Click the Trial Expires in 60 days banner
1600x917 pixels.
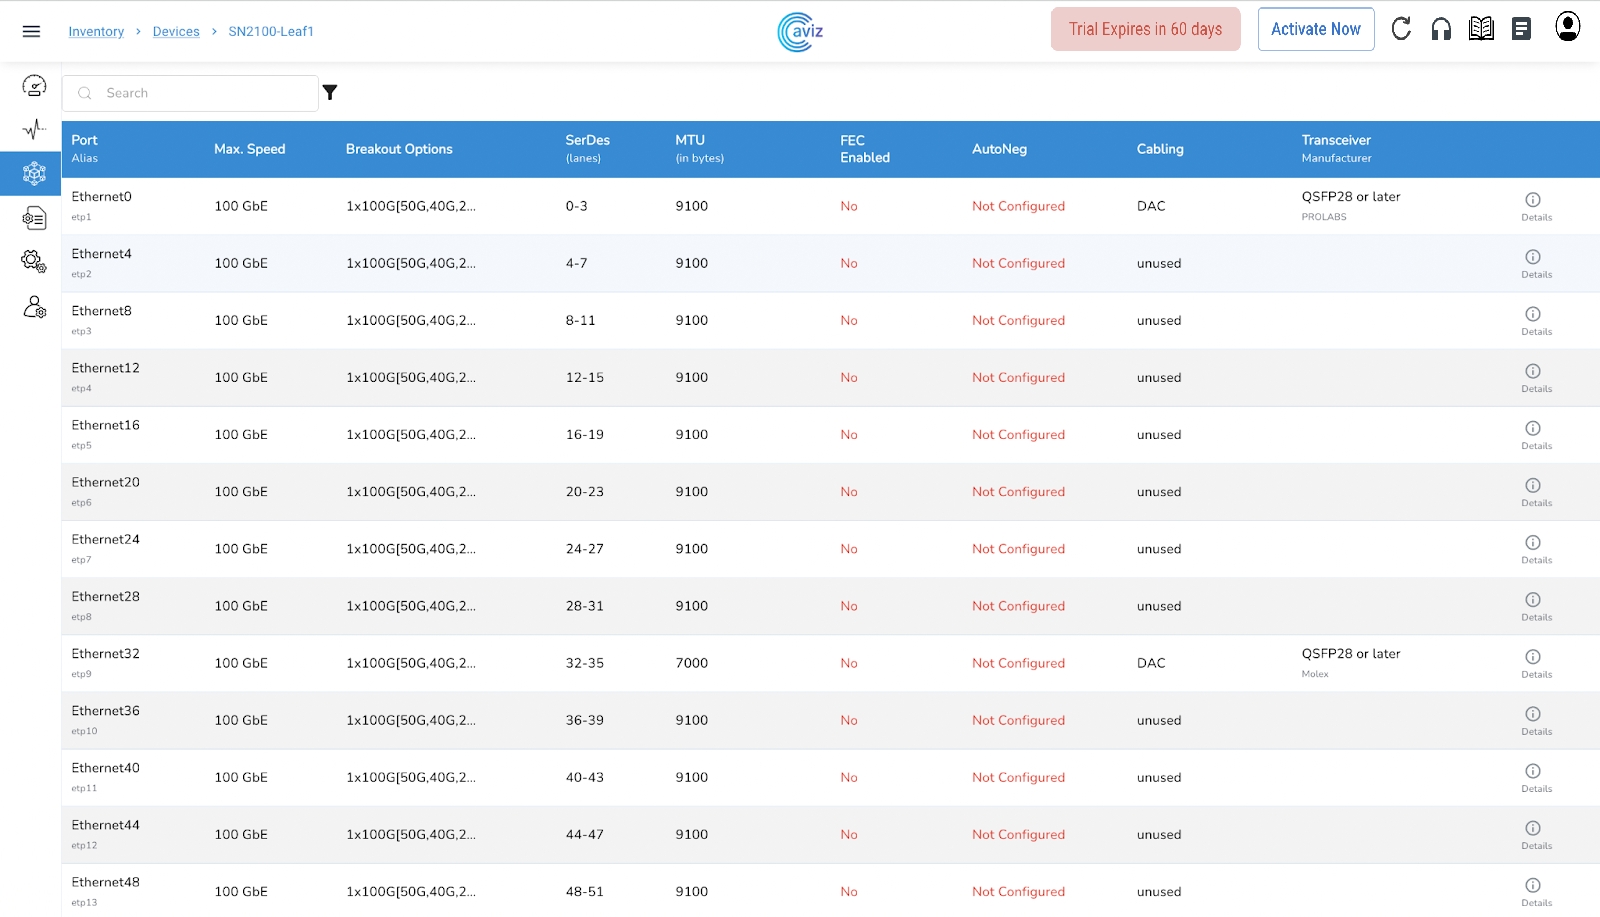(x=1145, y=29)
